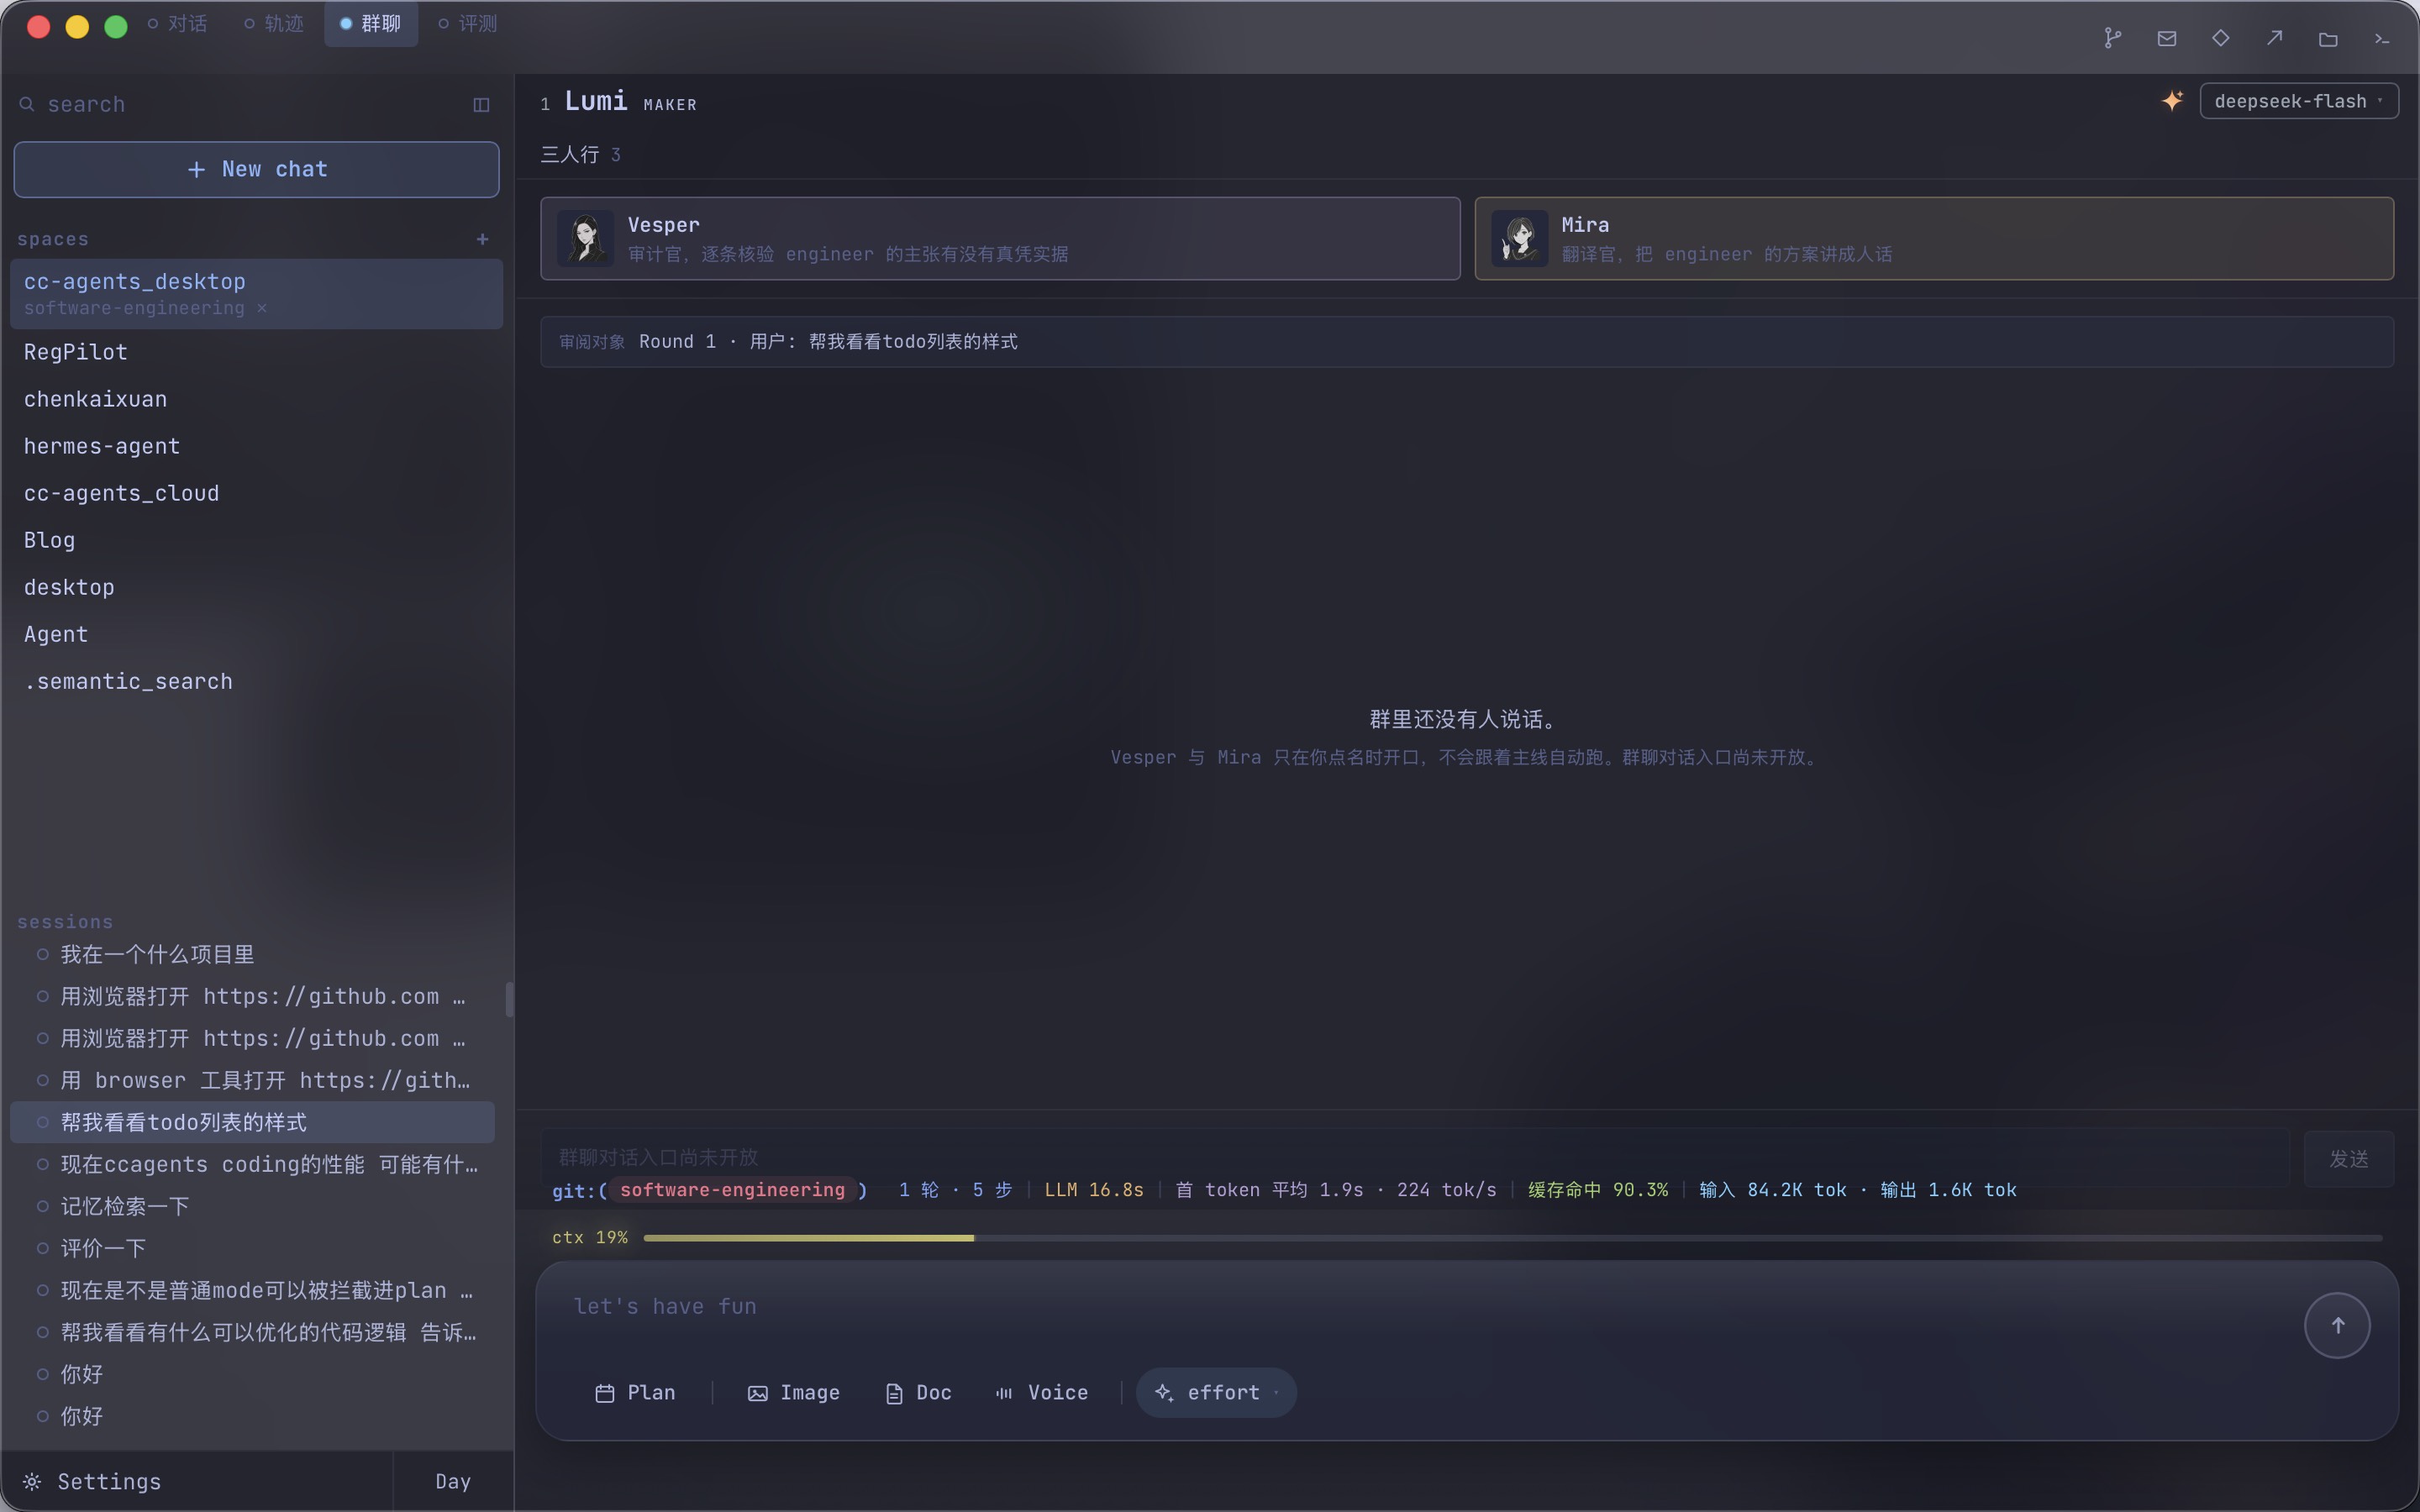Image resolution: width=2420 pixels, height=1512 pixels.
Task: Click the orange sparkle icon near model selector
Action: pyautogui.click(x=2171, y=101)
